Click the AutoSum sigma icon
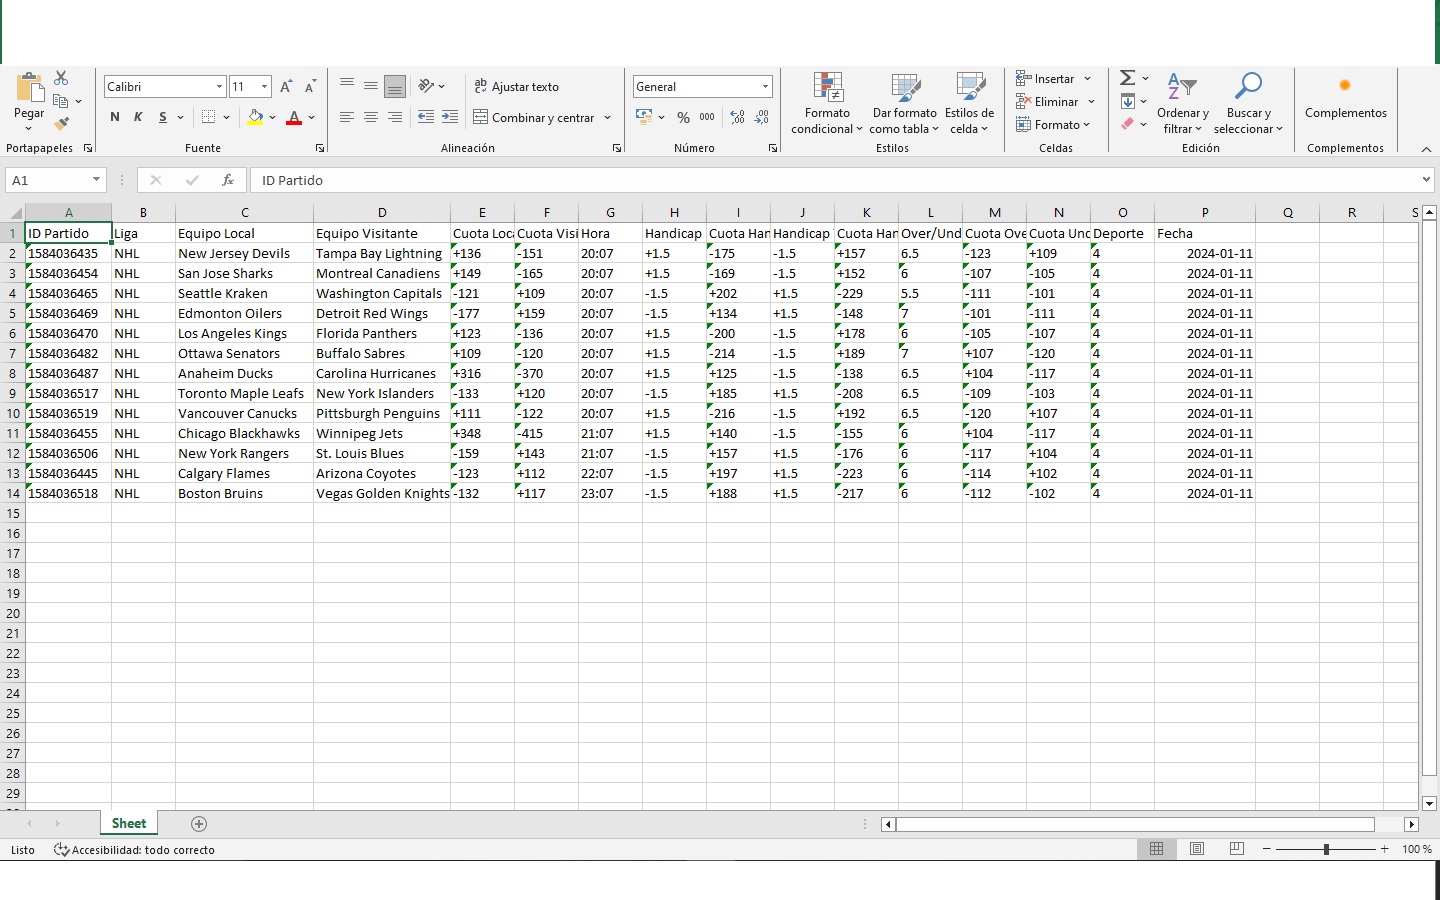This screenshot has width=1440, height=900. 1127,78
